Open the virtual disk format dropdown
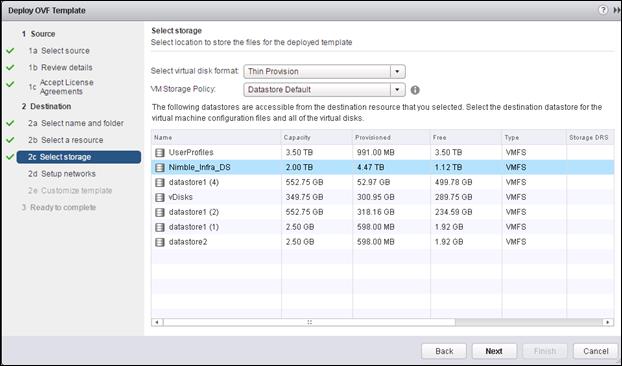Viewport: 622px width, 366px height. pyautogui.click(x=324, y=71)
